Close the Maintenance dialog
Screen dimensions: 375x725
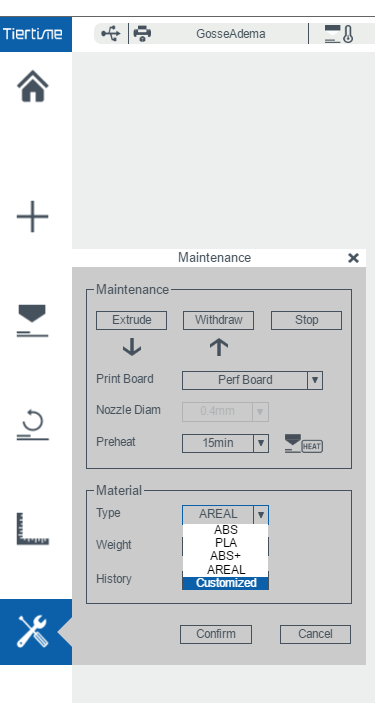point(353,258)
